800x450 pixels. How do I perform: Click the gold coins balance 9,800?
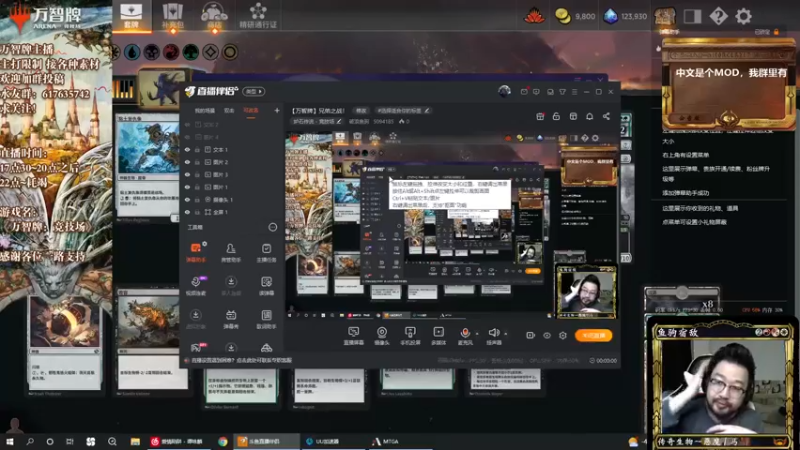click(x=575, y=16)
